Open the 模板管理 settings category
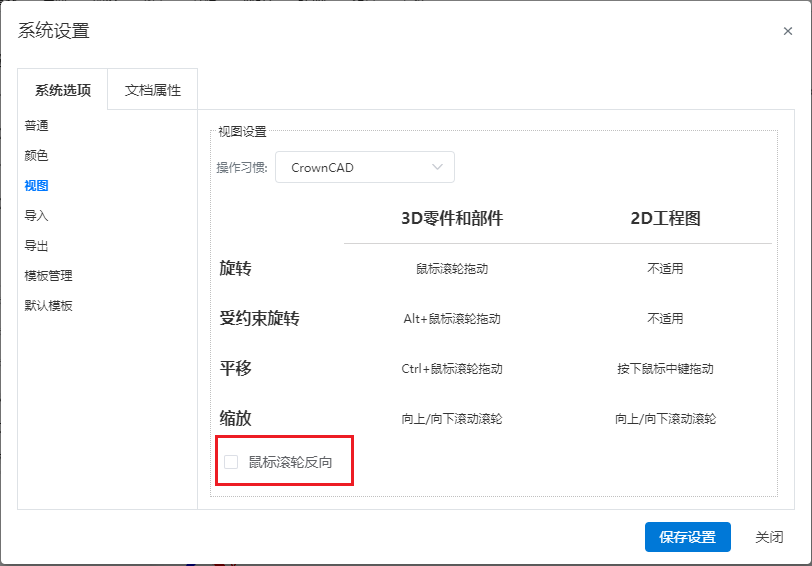 tap(48, 275)
